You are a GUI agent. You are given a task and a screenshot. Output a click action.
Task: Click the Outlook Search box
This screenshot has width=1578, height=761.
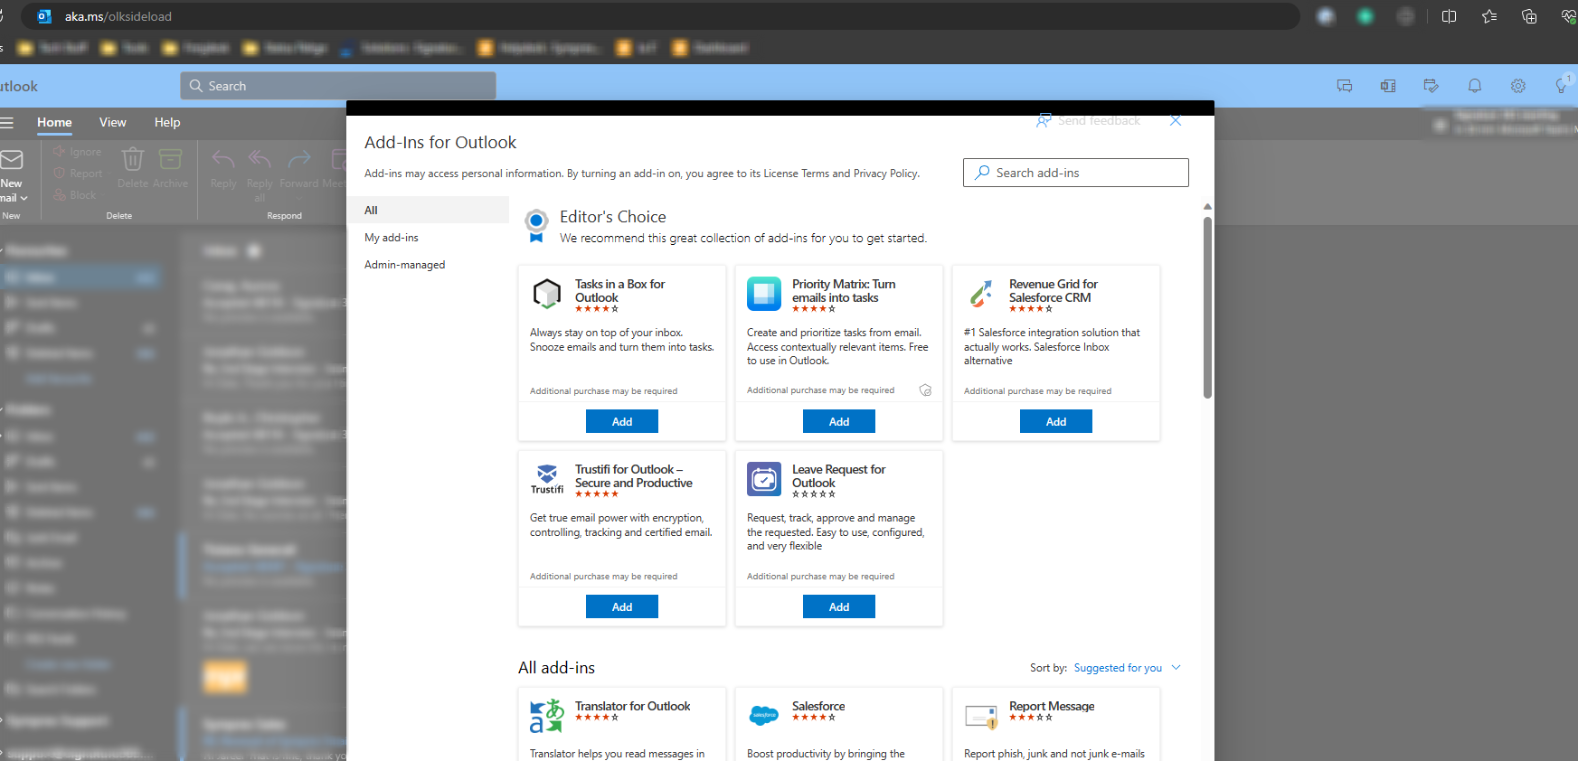(338, 86)
